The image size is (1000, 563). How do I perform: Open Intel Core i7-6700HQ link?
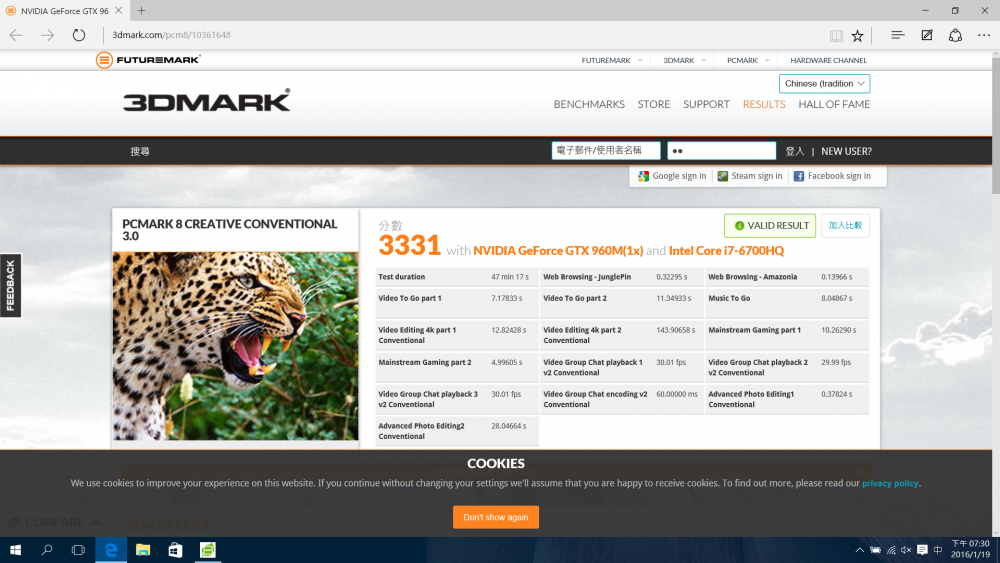pos(726,251)
